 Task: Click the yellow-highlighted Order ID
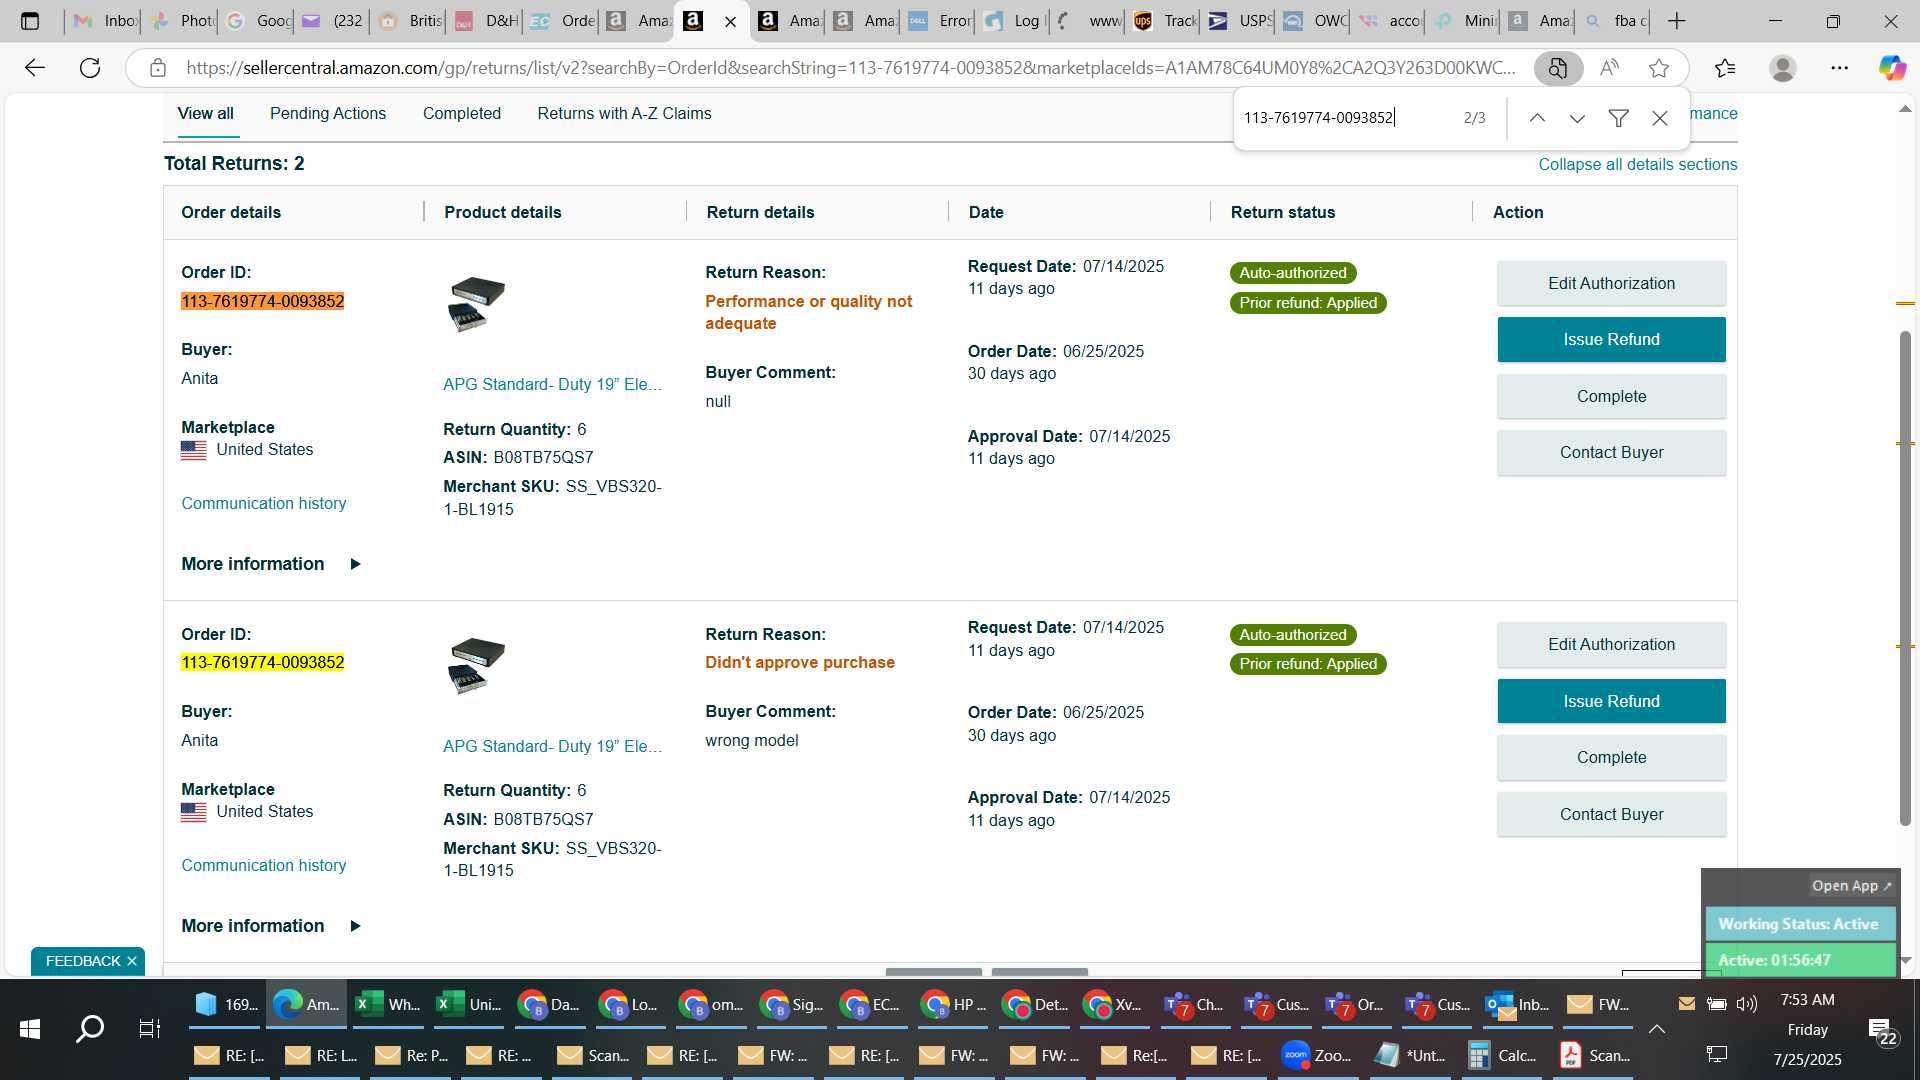point(262,663)
